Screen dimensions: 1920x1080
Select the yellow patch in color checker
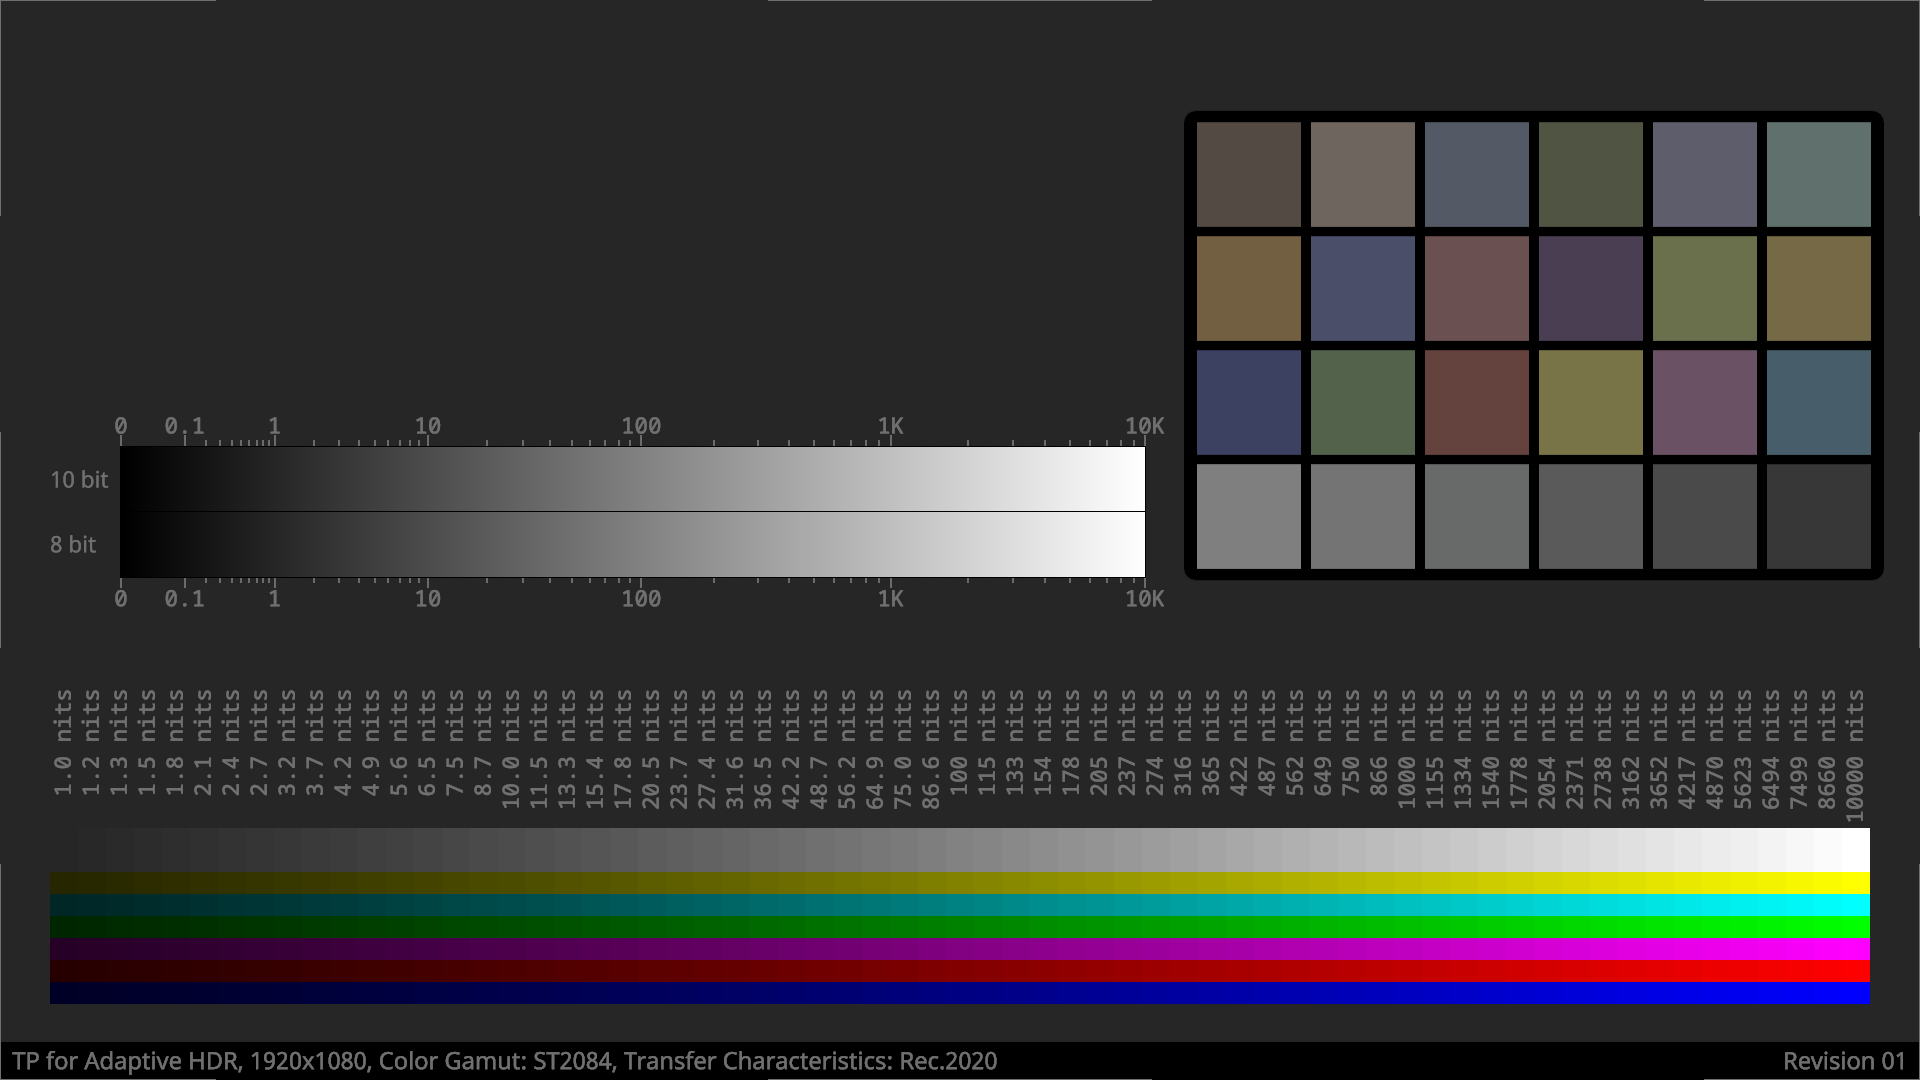coord(1590,402)
